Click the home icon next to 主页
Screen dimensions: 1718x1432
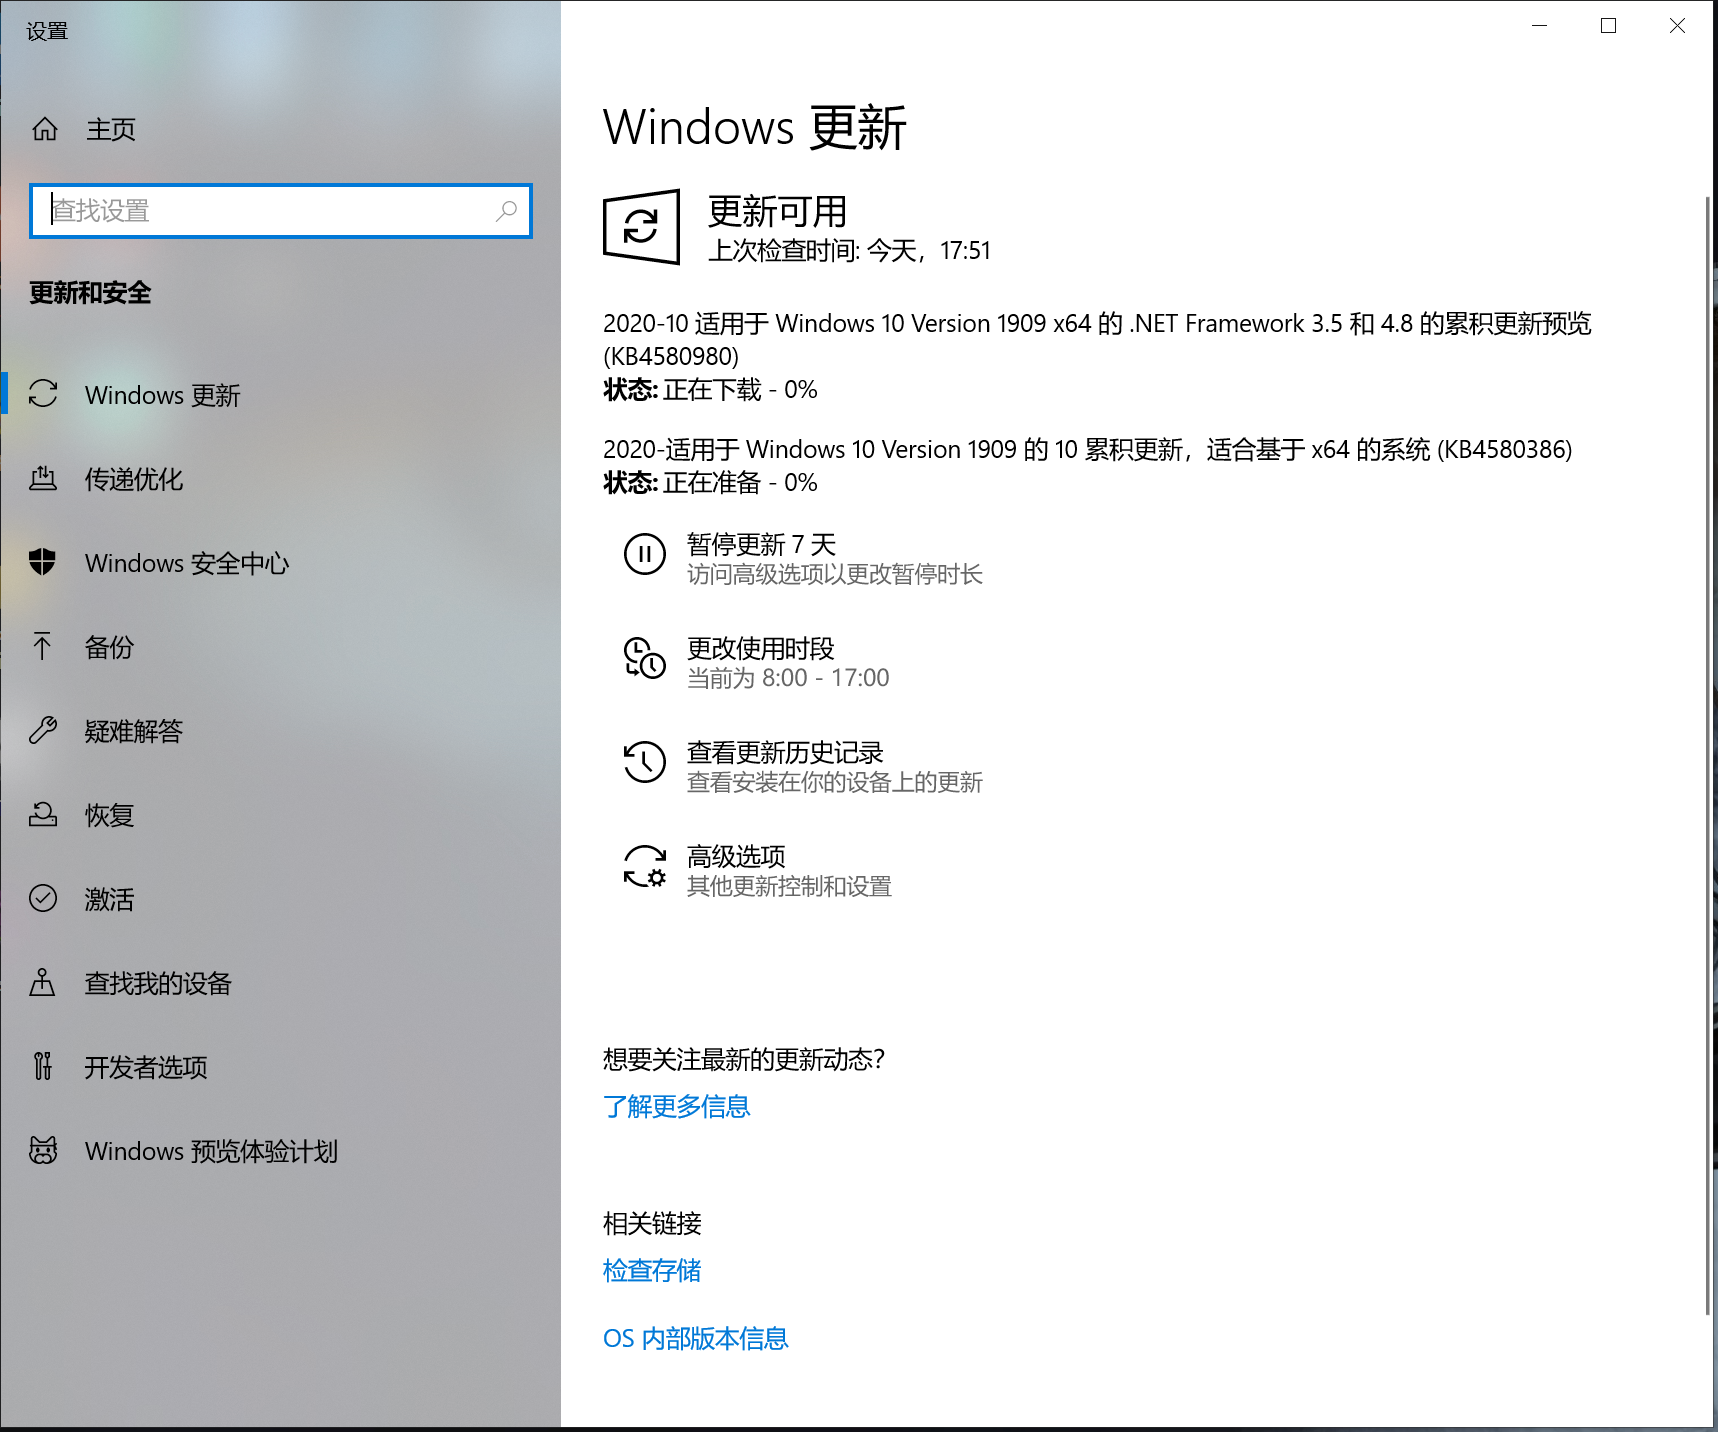point(45,129)
